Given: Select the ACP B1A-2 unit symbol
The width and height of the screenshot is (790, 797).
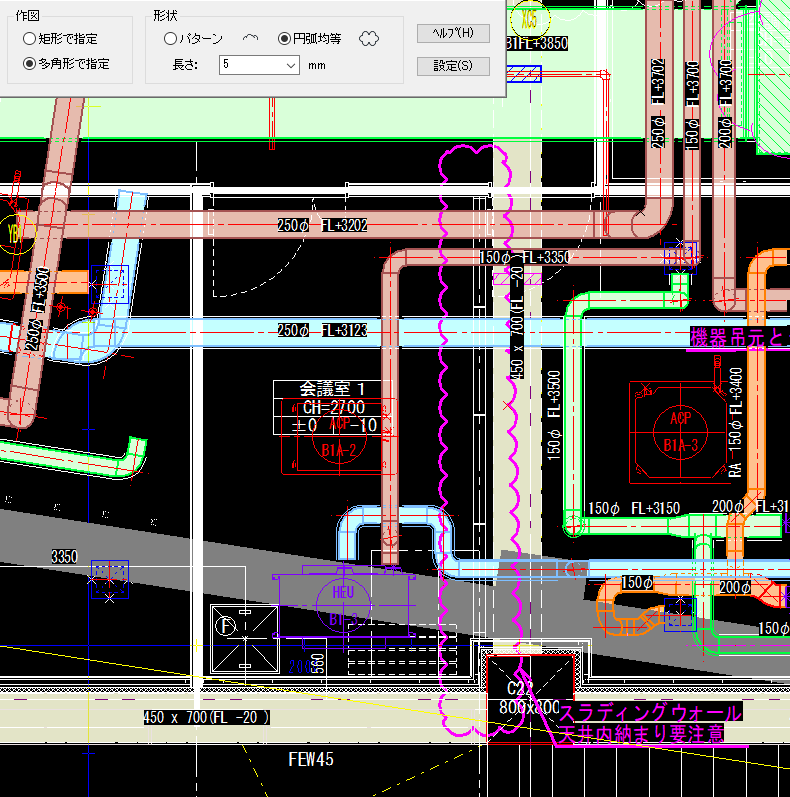Looking at the screenshot, I should click(340, 440).
